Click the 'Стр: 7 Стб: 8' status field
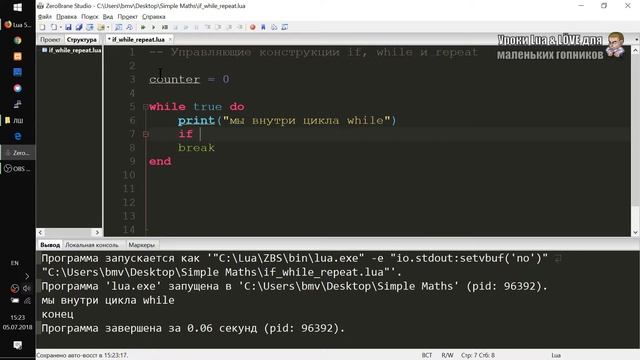Screen dimensions: 640x360 [478, 356]
